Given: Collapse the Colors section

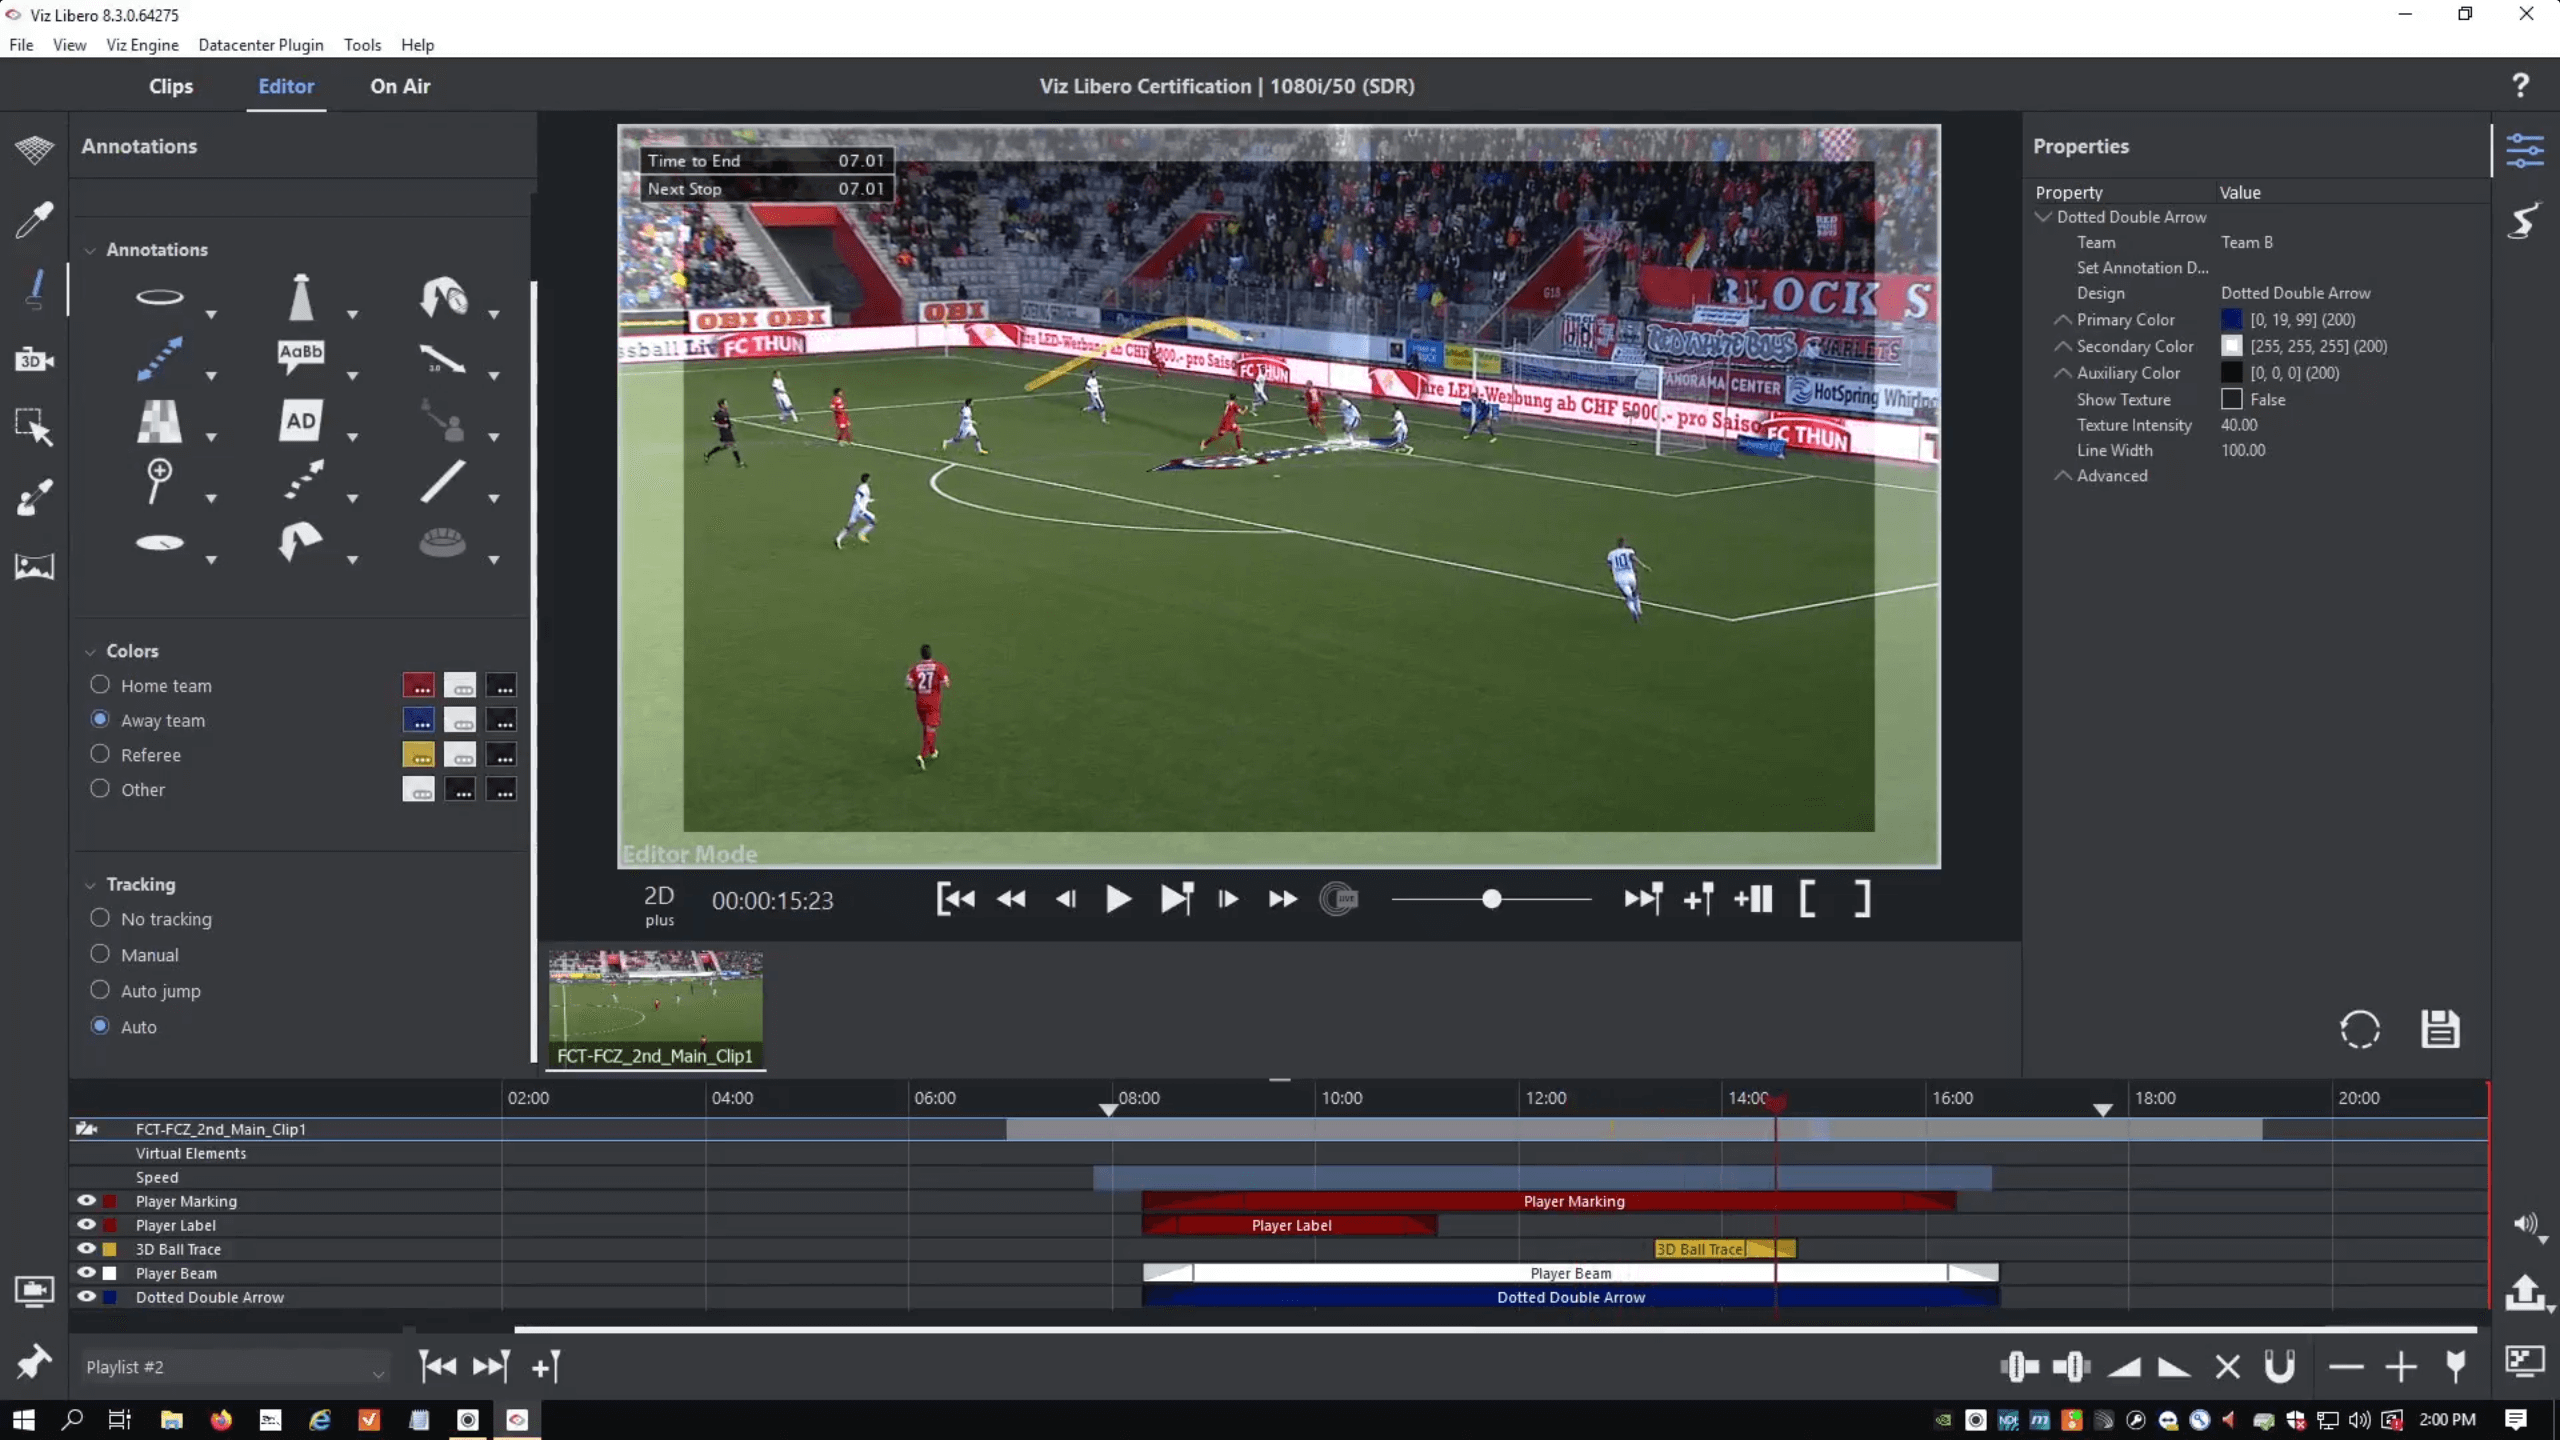Looking at the screenshot, I should click(x=90, y=651).
